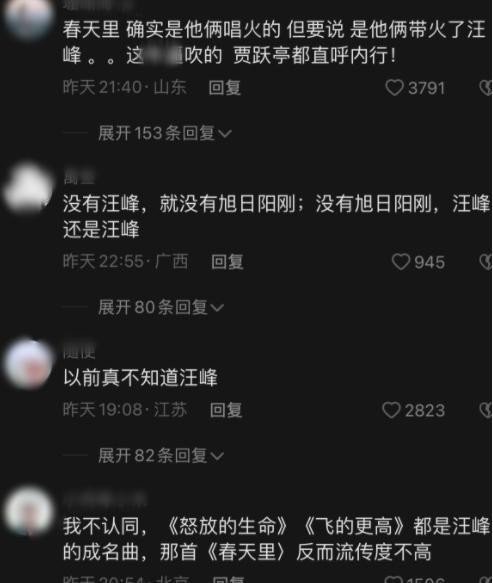Select comment text 以前真不知道汪峰

(140, 379)
